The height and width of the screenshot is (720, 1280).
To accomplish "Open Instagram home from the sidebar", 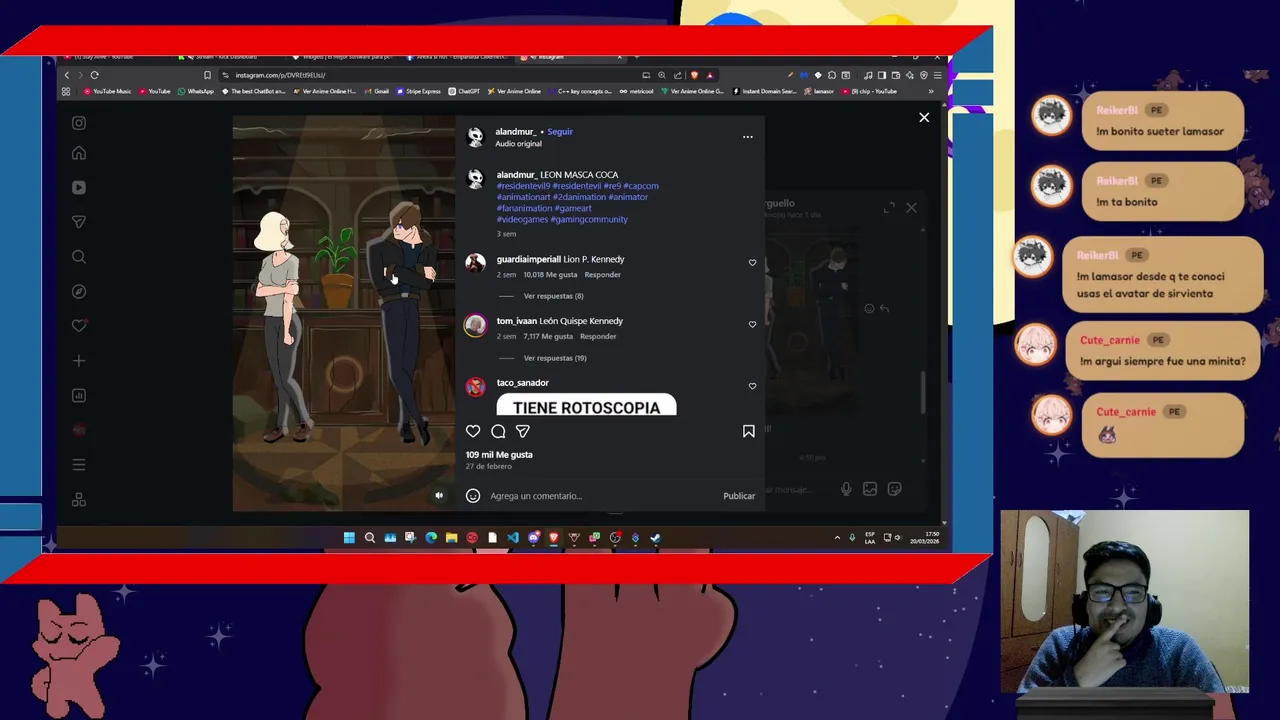I will click(79, 153).
